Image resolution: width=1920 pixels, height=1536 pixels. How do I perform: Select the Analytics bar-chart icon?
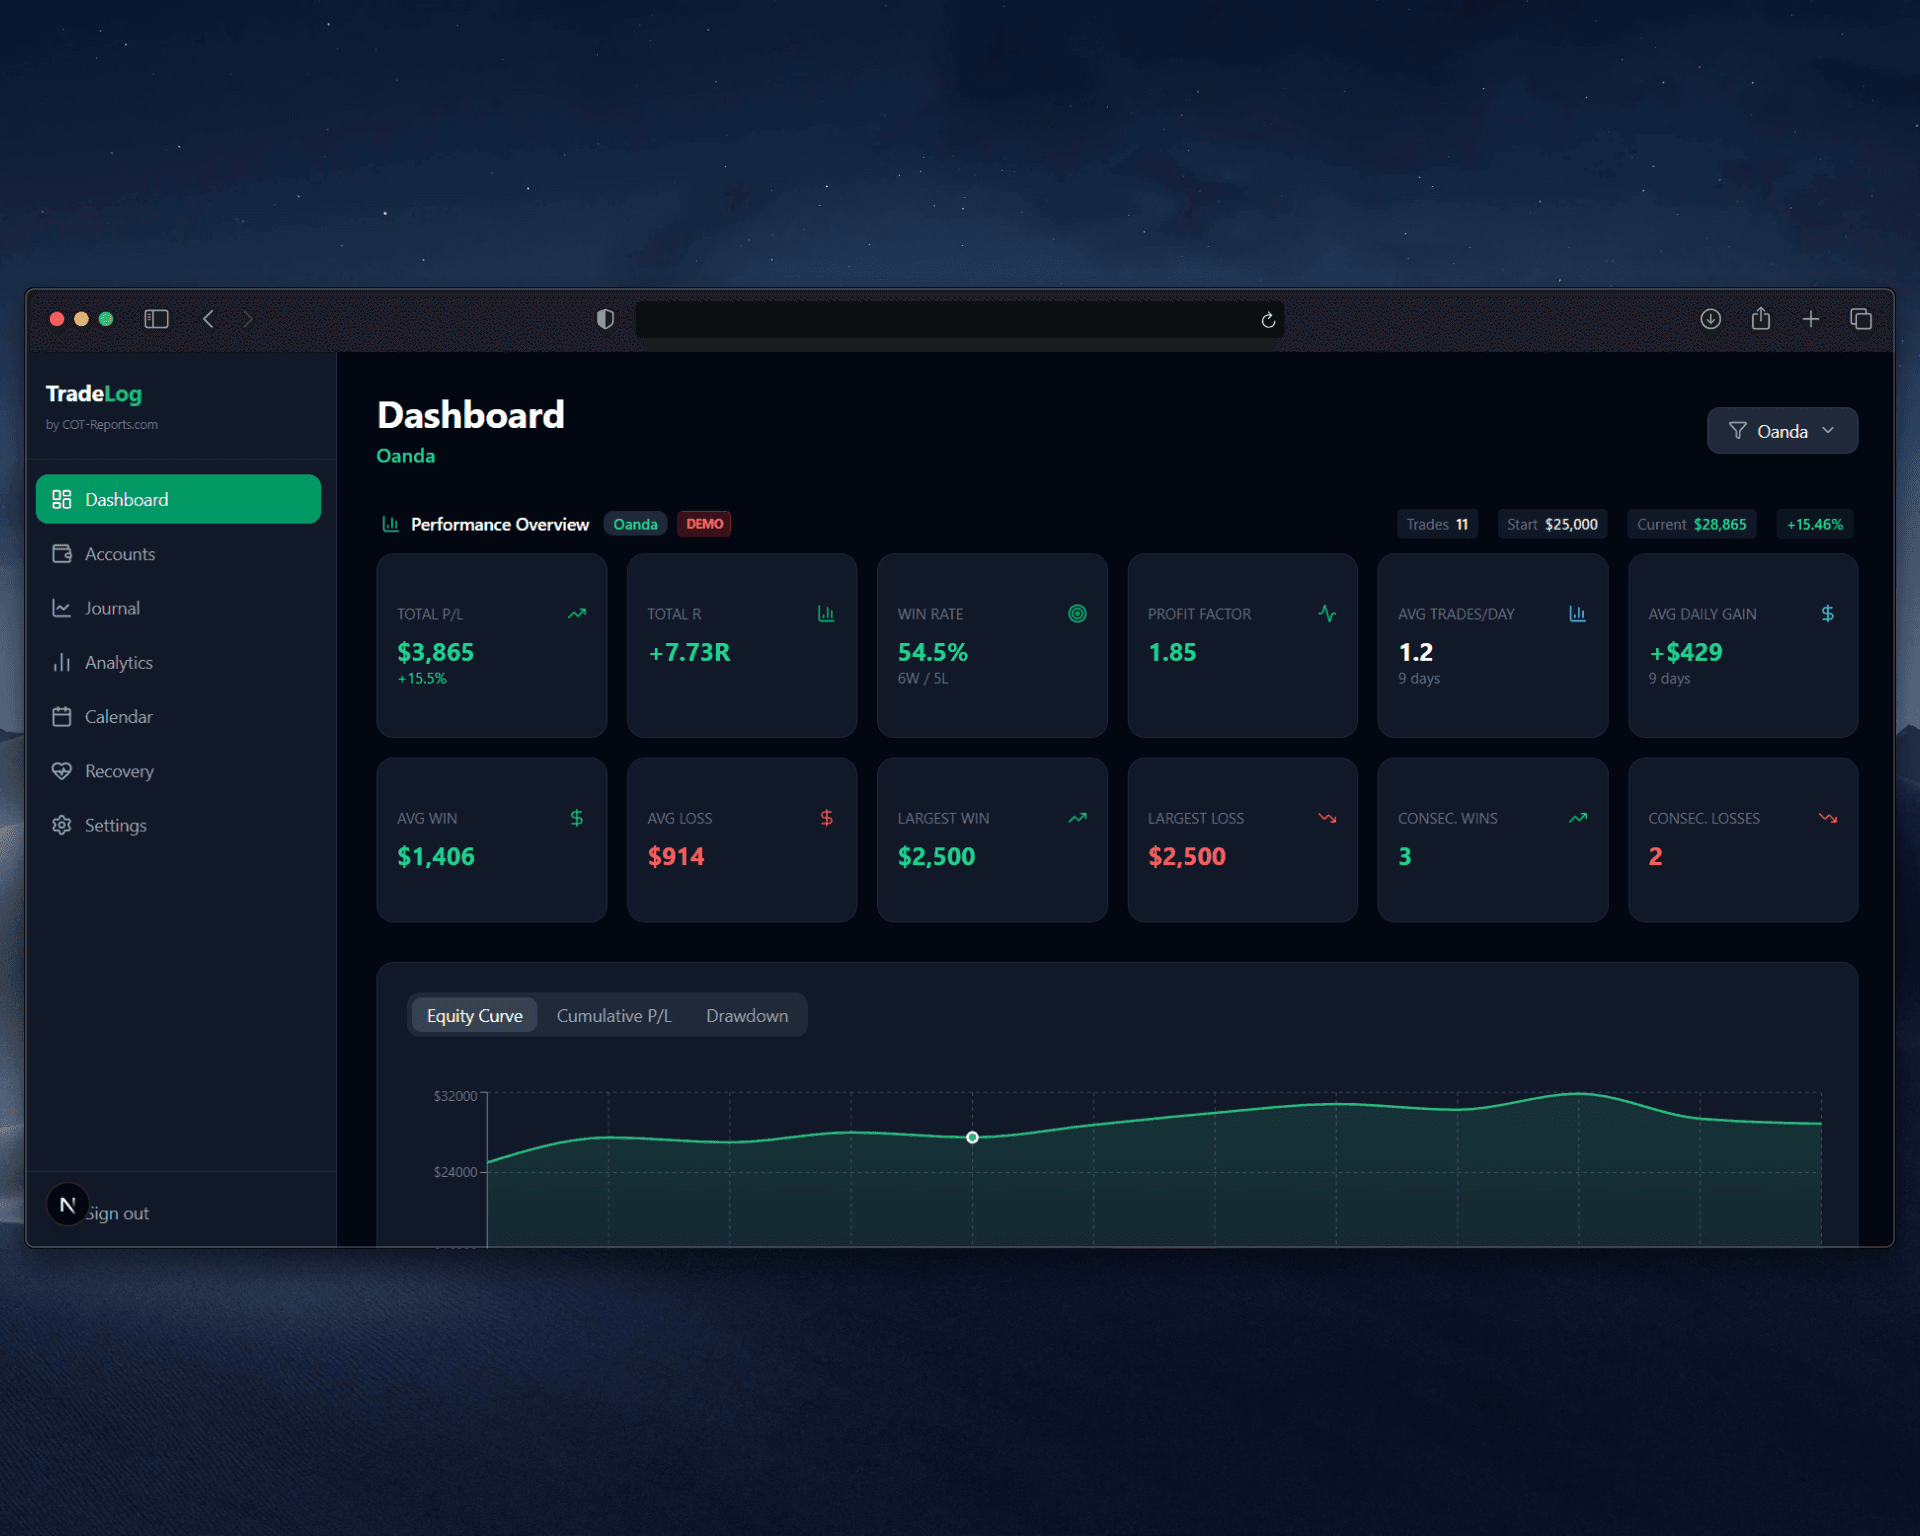click(62, 662)
